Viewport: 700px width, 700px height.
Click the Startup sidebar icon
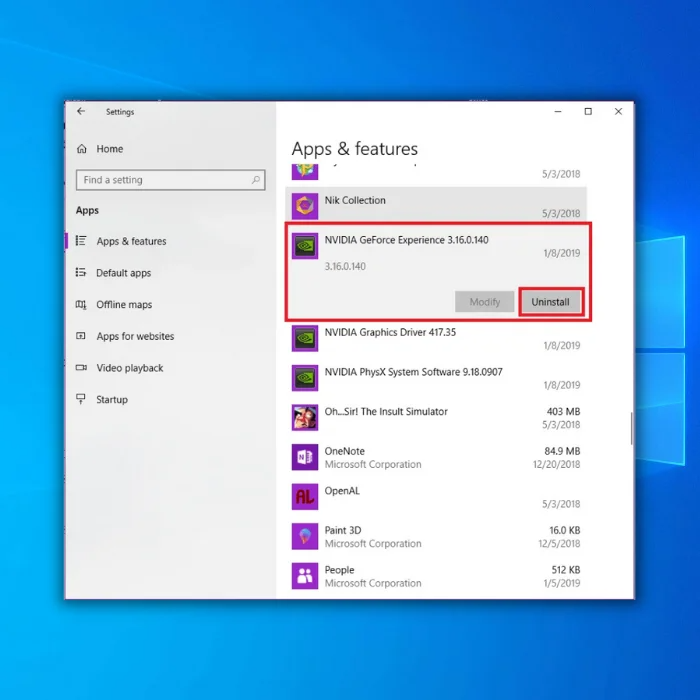coord(81,399)
